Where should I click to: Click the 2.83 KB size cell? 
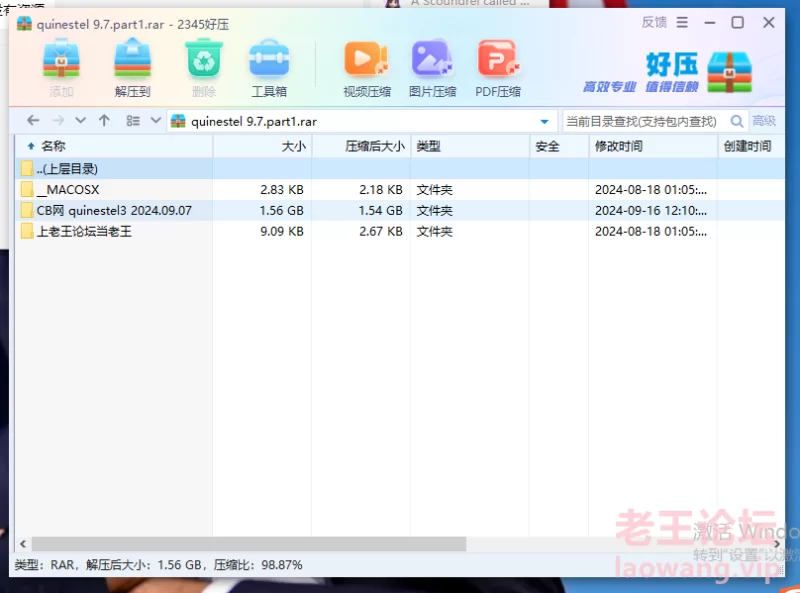[282, 189]
